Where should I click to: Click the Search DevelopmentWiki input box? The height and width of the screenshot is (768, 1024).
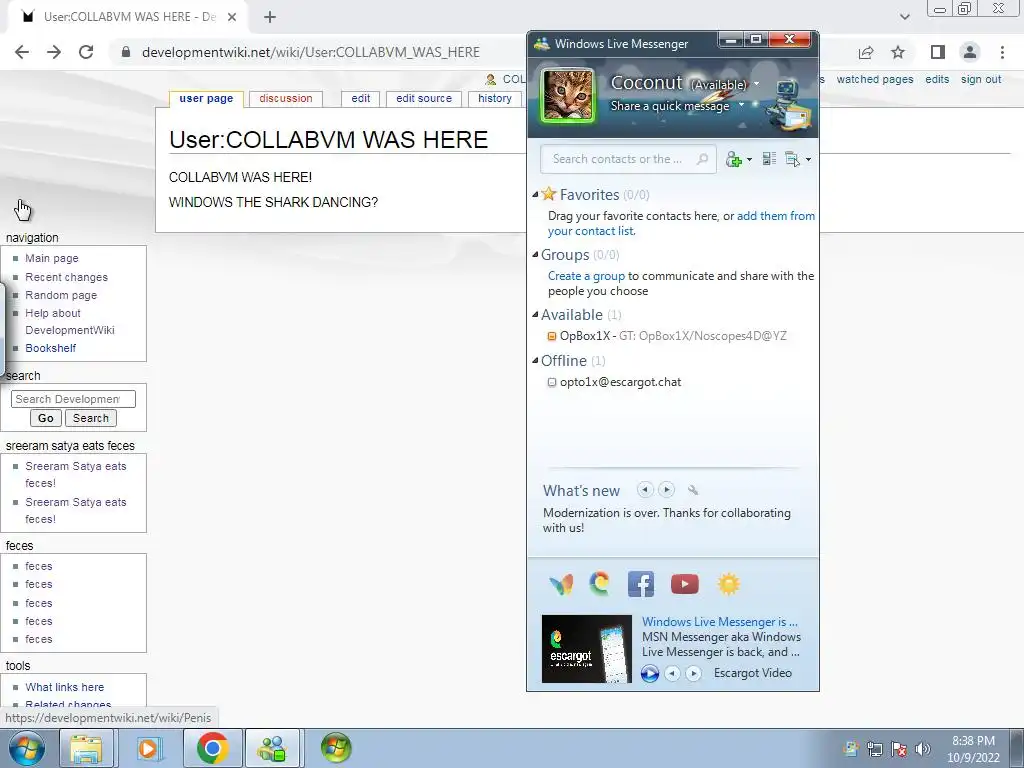(73, 399)
